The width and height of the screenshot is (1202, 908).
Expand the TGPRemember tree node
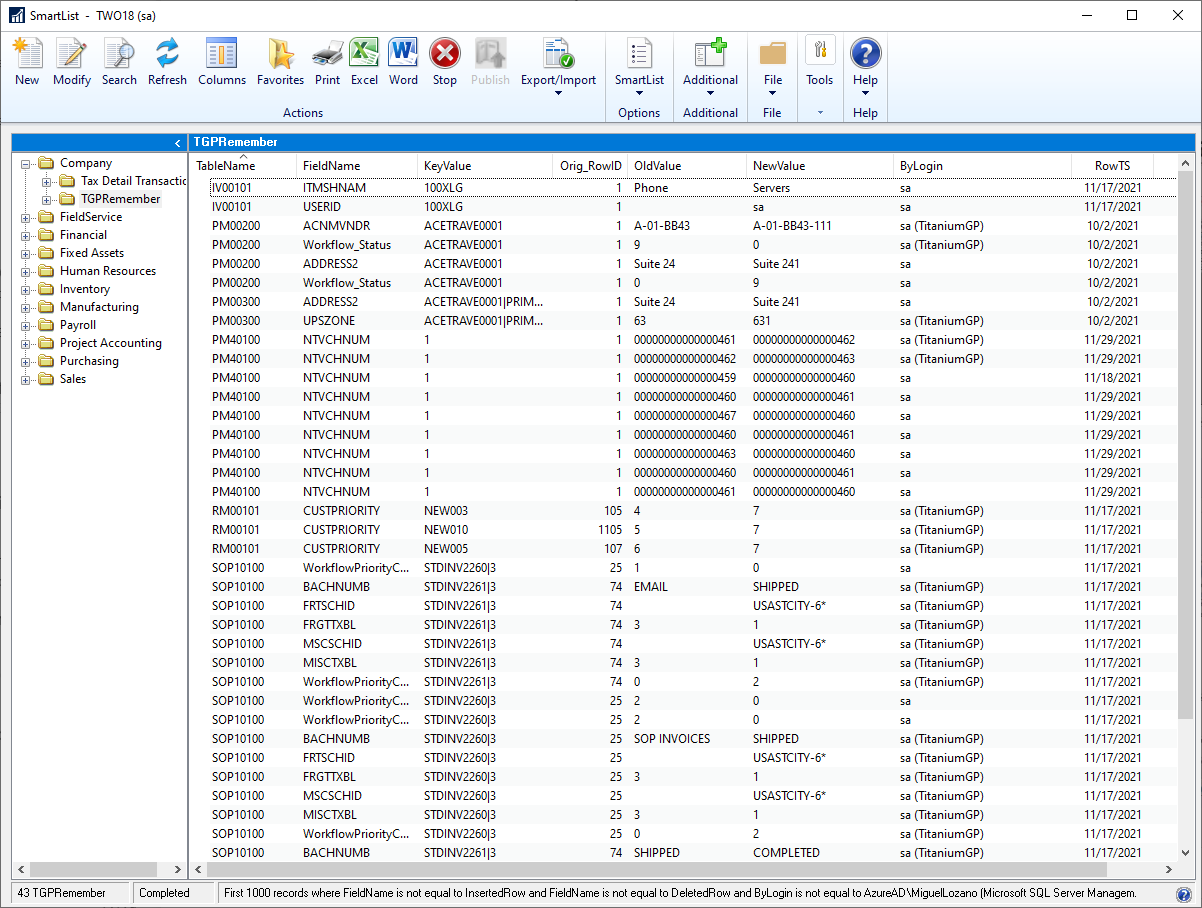click(x=46, y=199)
